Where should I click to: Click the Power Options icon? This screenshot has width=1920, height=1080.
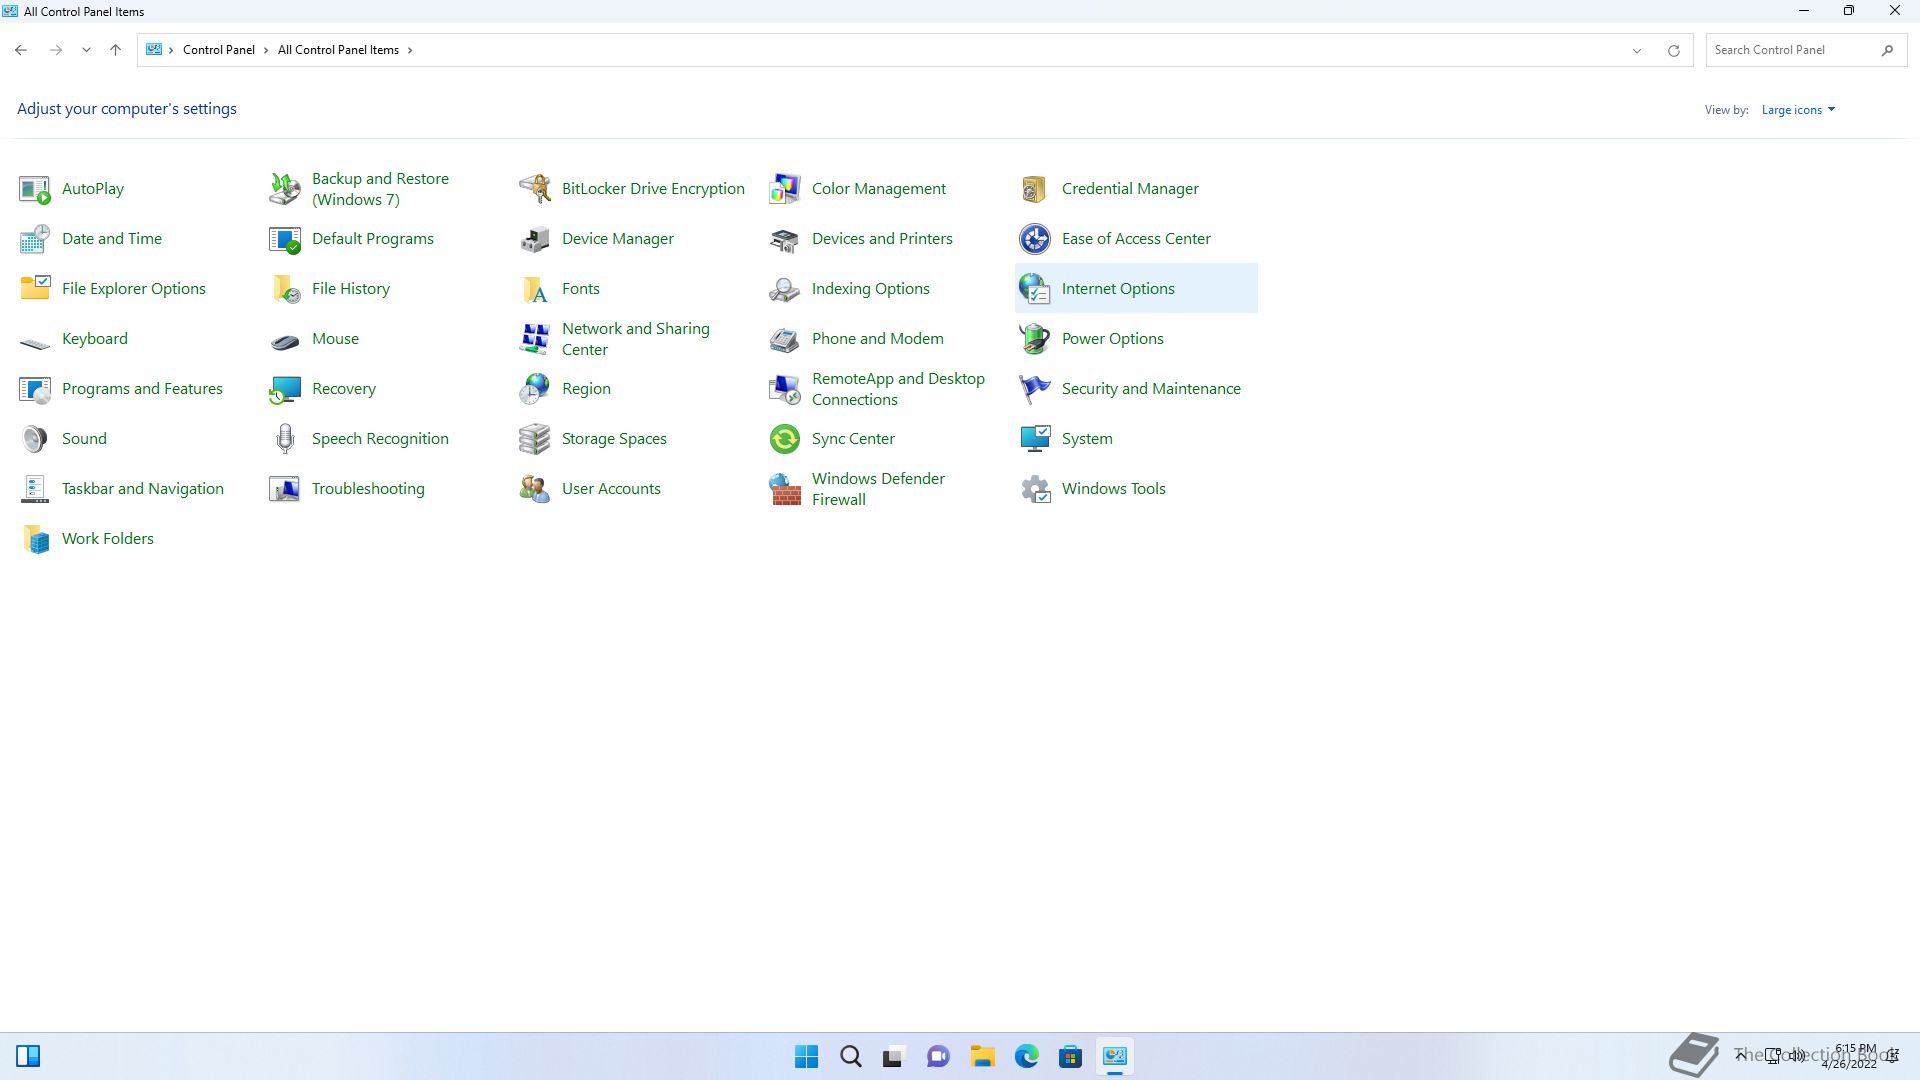point(1035,339)
